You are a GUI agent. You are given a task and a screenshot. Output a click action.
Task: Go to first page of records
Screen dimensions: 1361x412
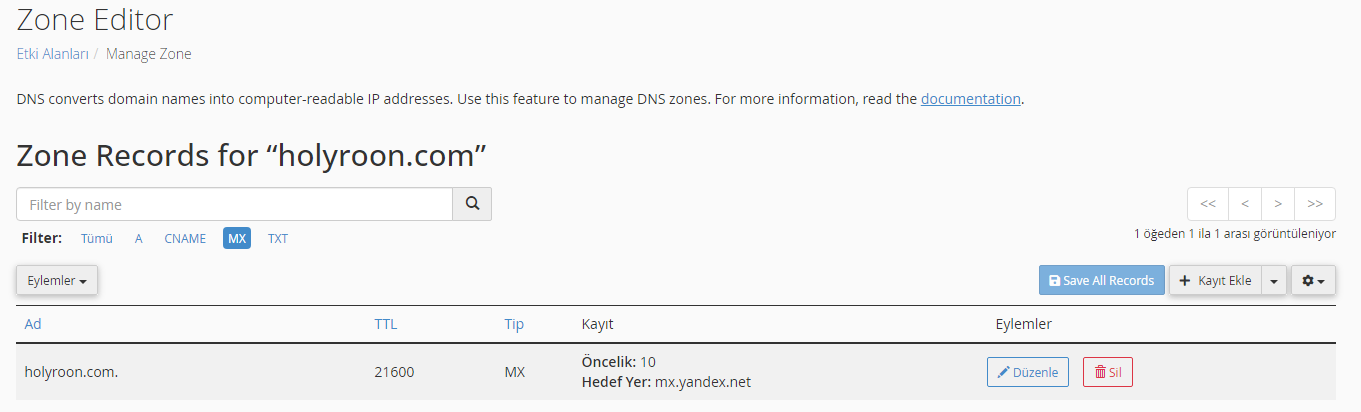click(1208, 204)
